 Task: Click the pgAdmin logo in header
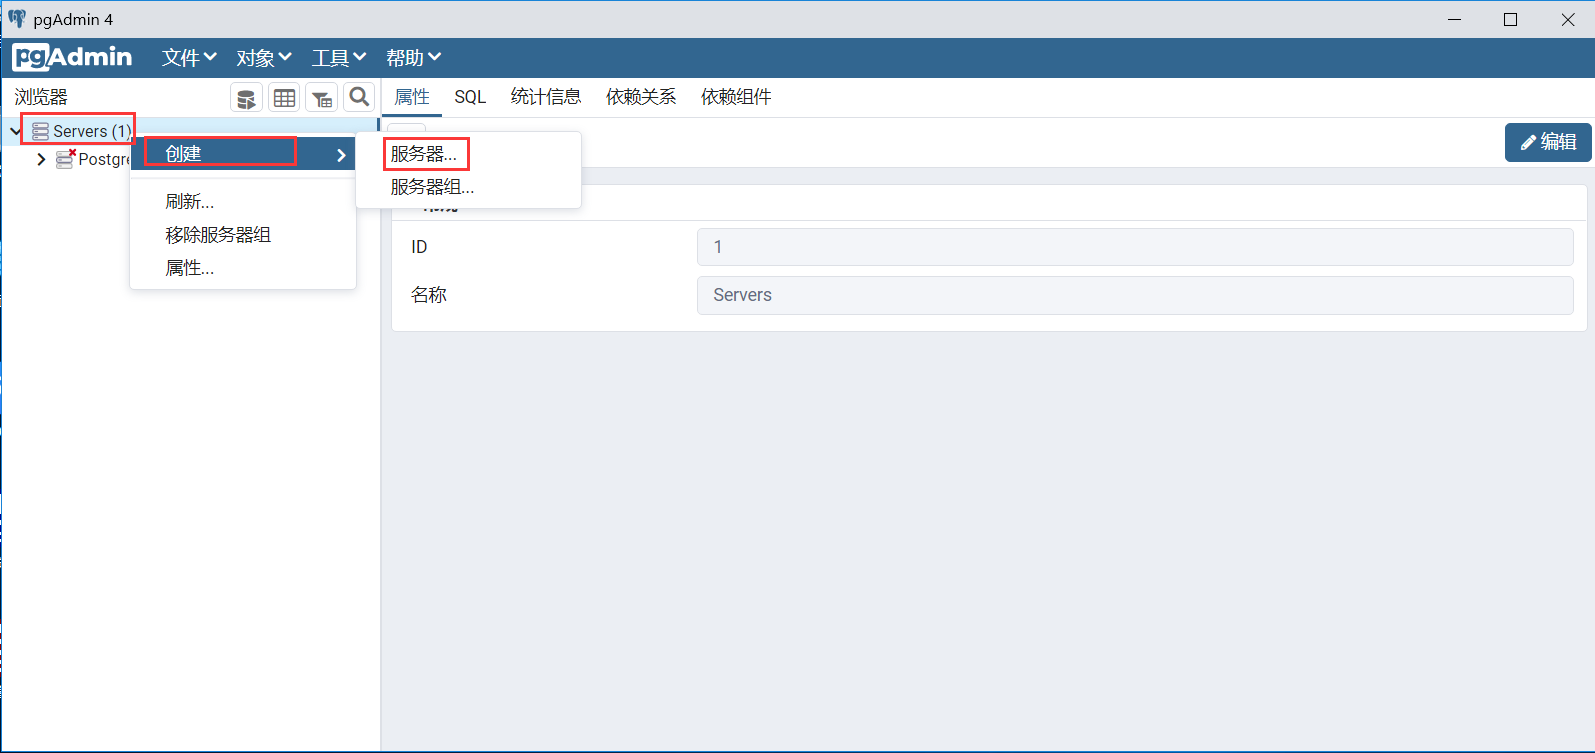pos(72,57)
